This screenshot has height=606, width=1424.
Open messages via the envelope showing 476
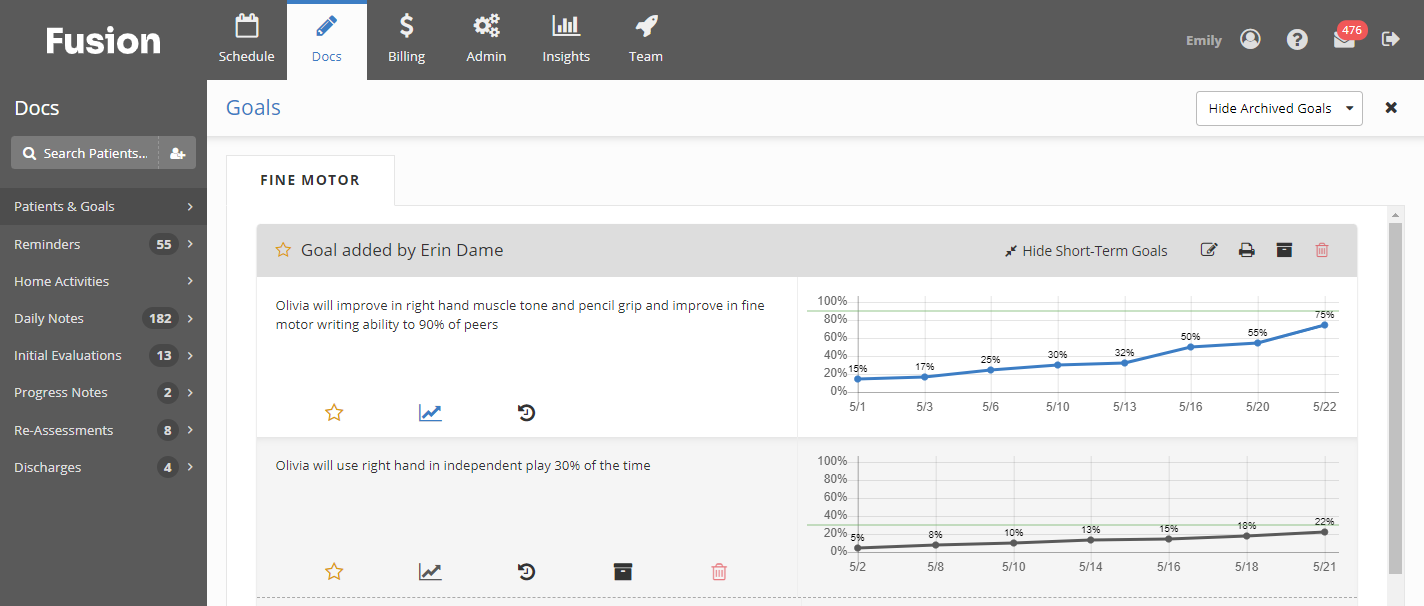(x=1343, y=41)
